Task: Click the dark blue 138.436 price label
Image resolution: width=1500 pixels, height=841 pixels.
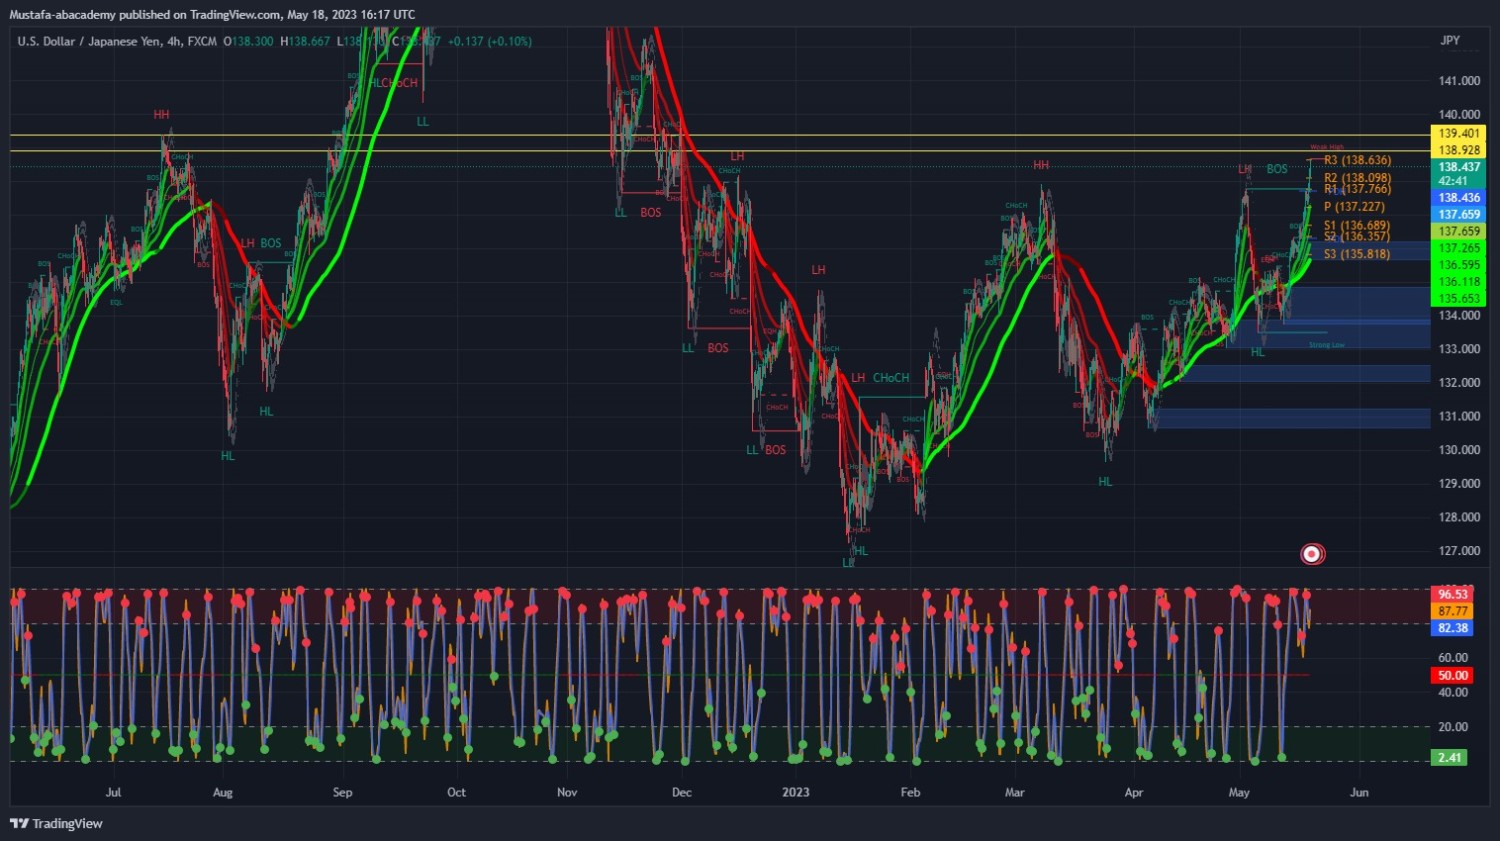Action: (x=1459, y=198)
